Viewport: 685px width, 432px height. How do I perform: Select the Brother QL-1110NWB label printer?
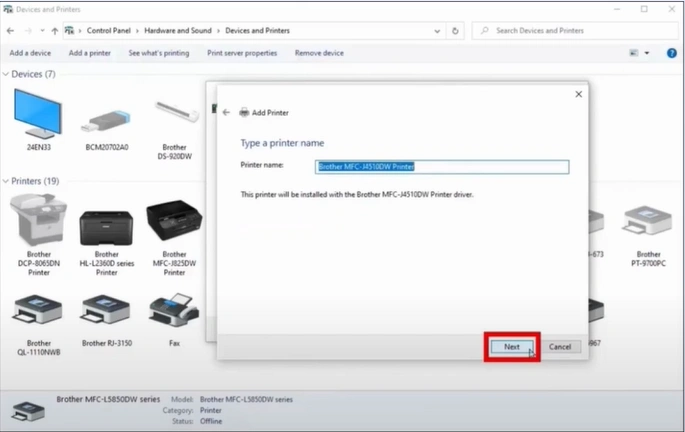pyautogui.click(x=39, y=311)
